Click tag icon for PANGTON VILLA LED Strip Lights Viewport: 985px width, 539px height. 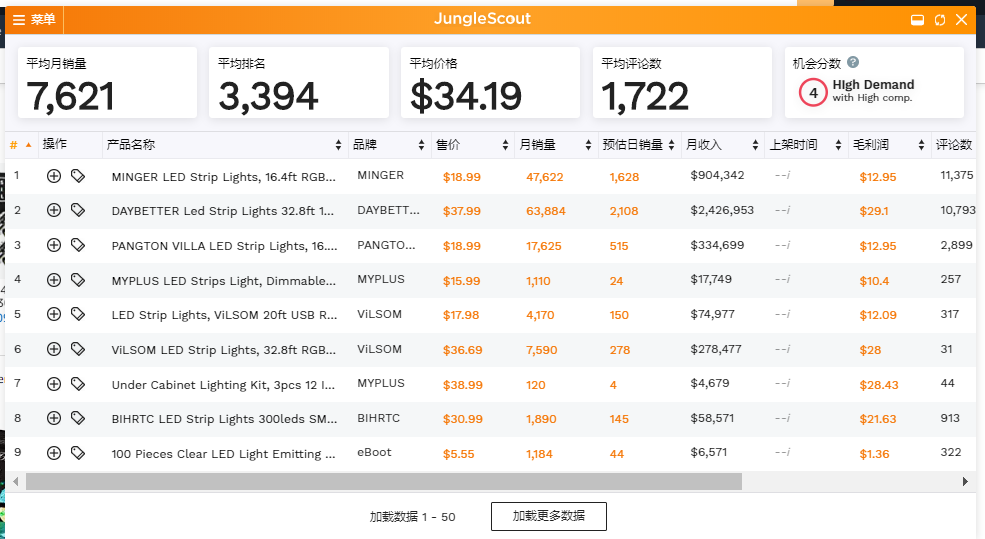[78, 245]
